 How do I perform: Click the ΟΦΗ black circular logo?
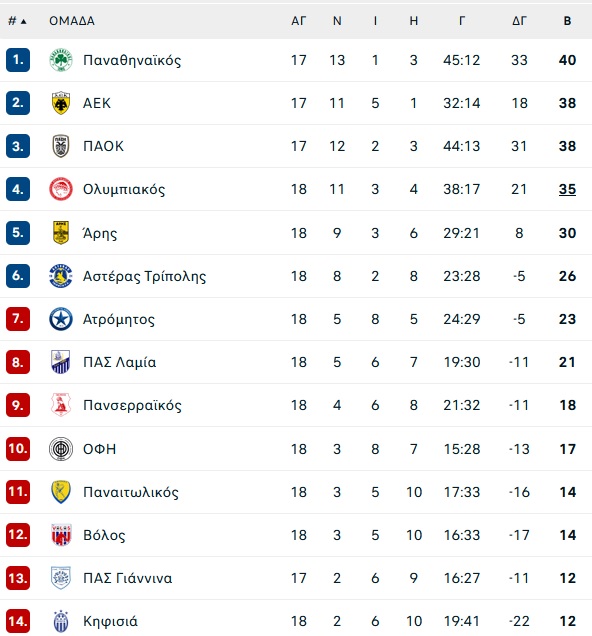point(61,449)
